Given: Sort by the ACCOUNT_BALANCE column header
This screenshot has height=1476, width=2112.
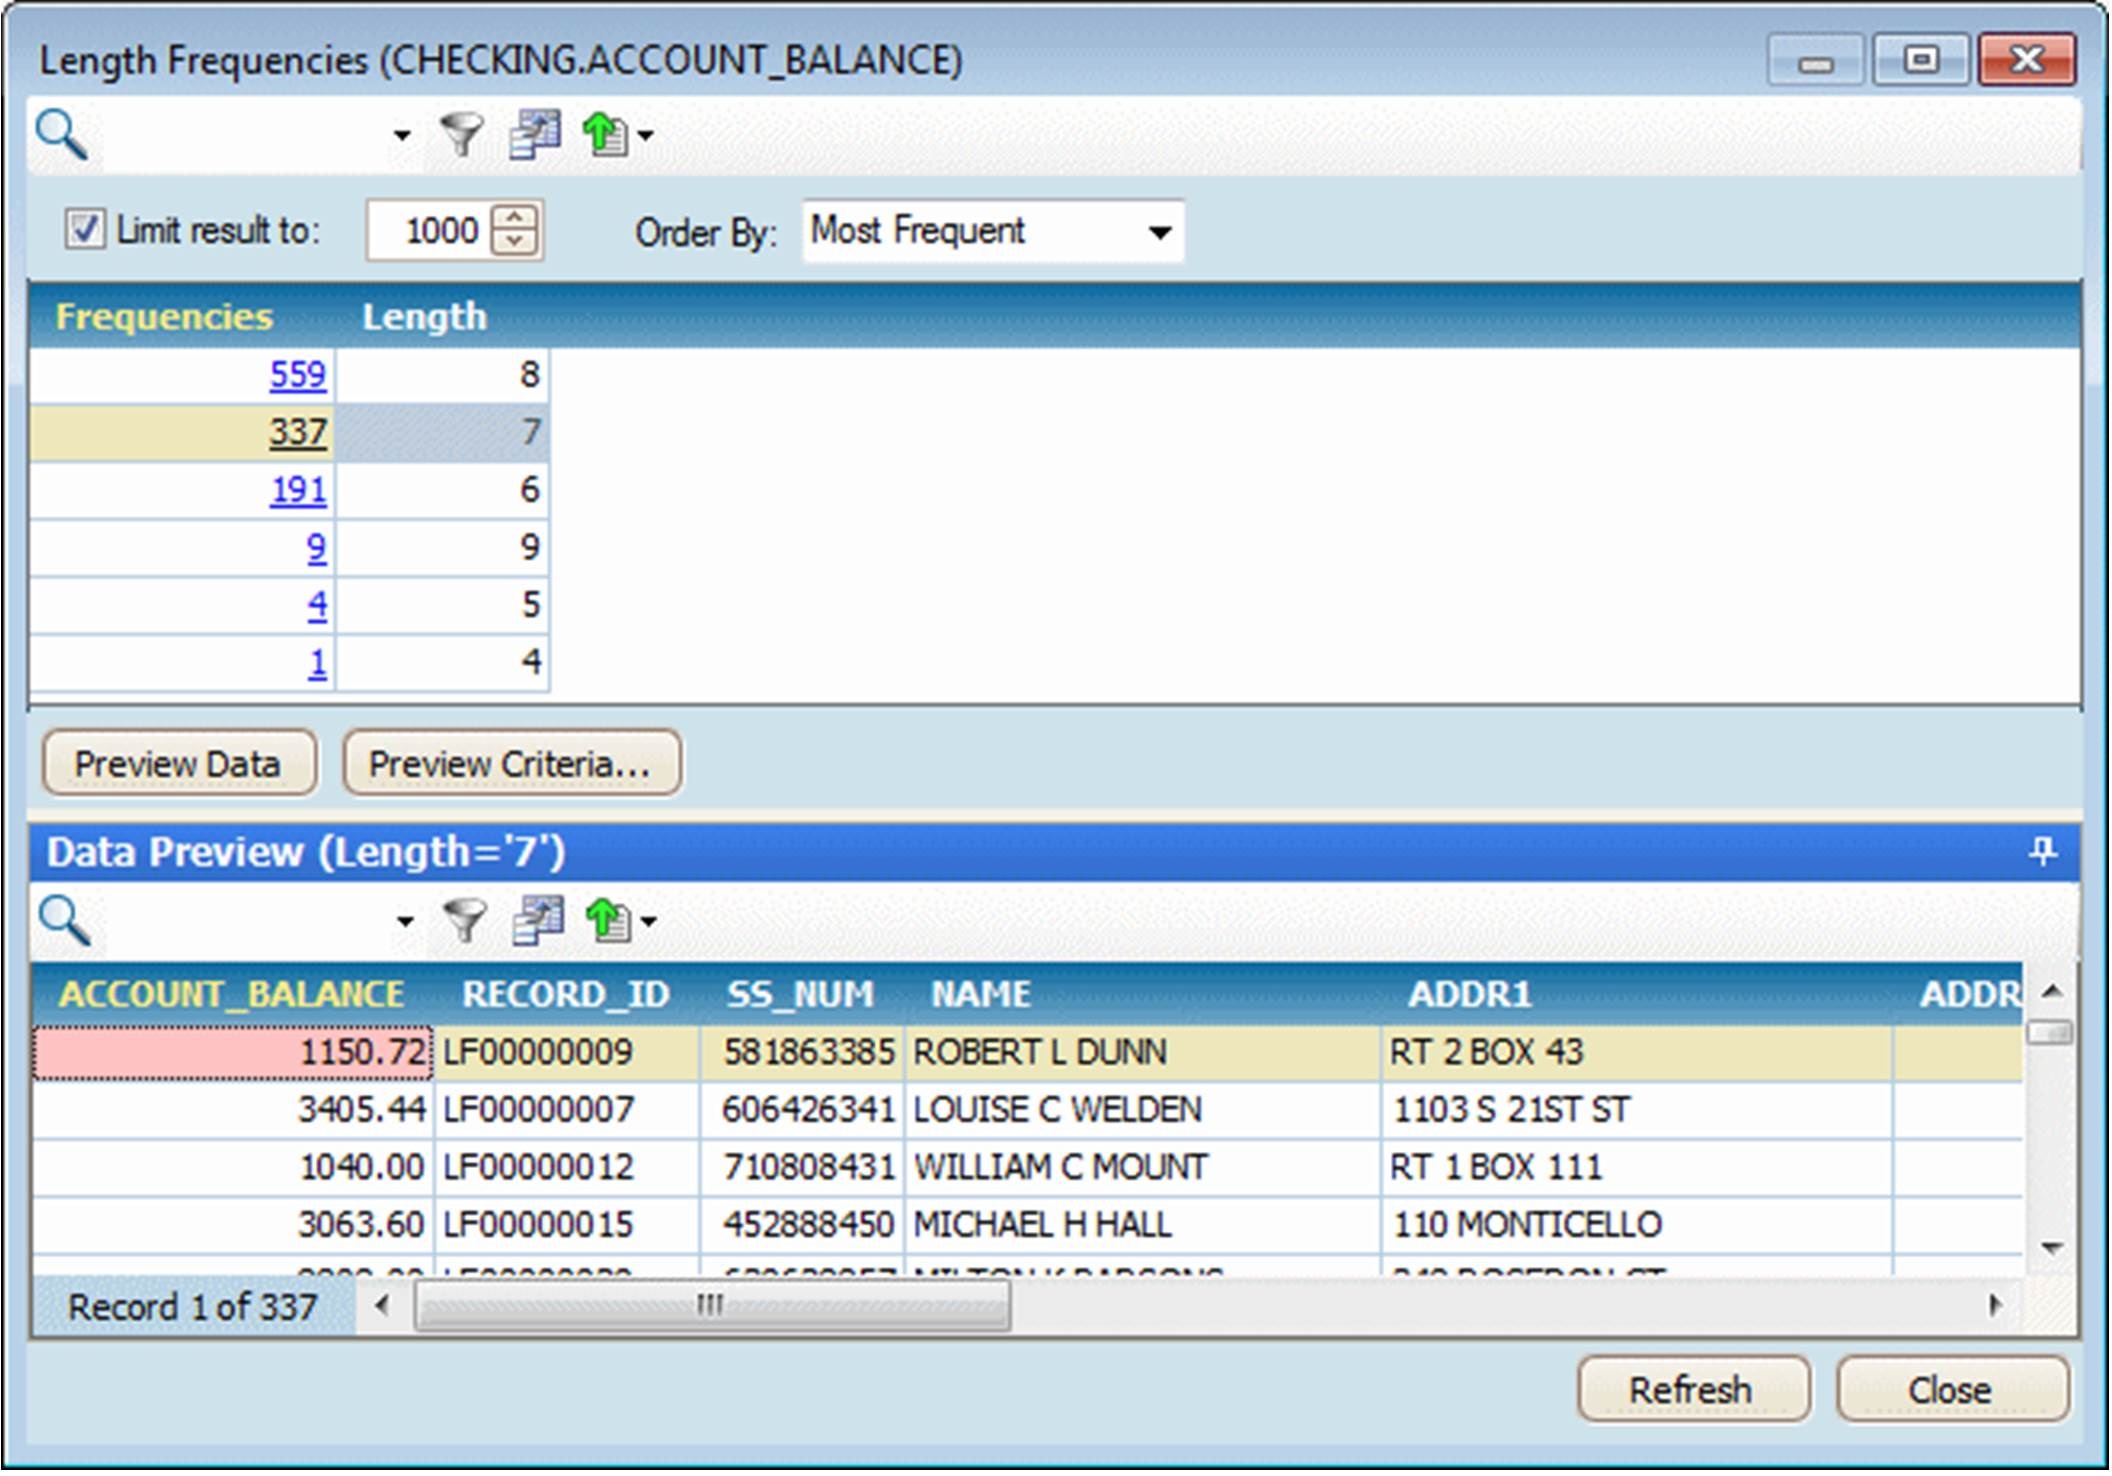Looking at the screenshot, I should (x=232, y=994).
